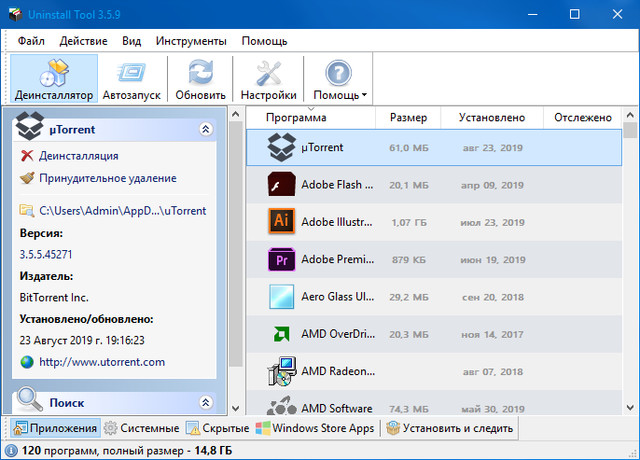This screenshot has height=460, width=640.
Task: Select the Adobe Flash program entry
Action: click(x=336, y=185)
